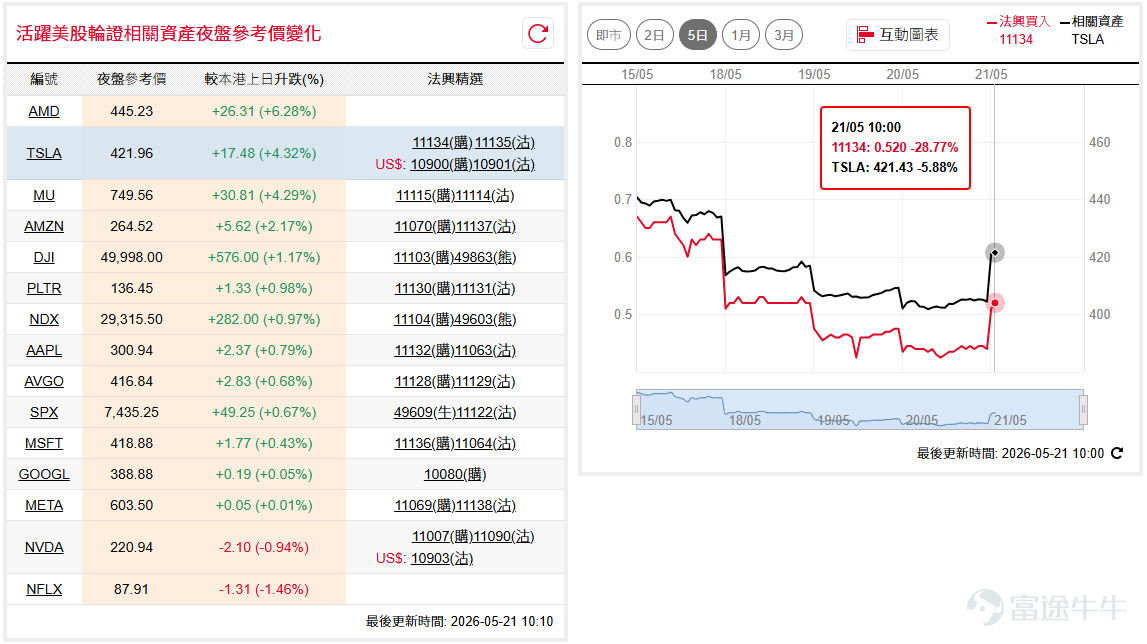The width and height of the screenshot is (1147, 644).
Task: Open the SPX index link
Action: click(44, 412)
